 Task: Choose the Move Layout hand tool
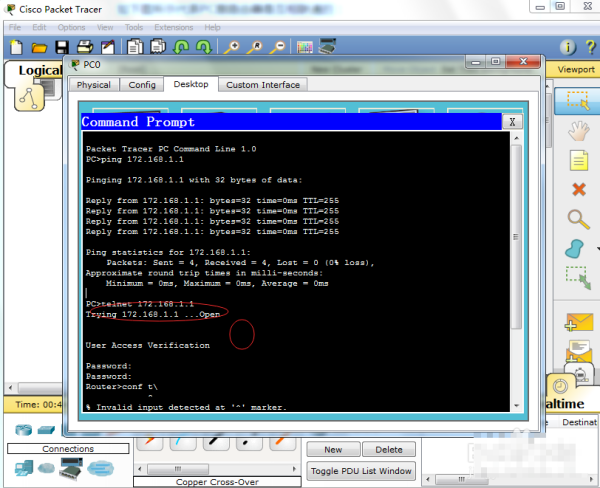tap(578, 131)
